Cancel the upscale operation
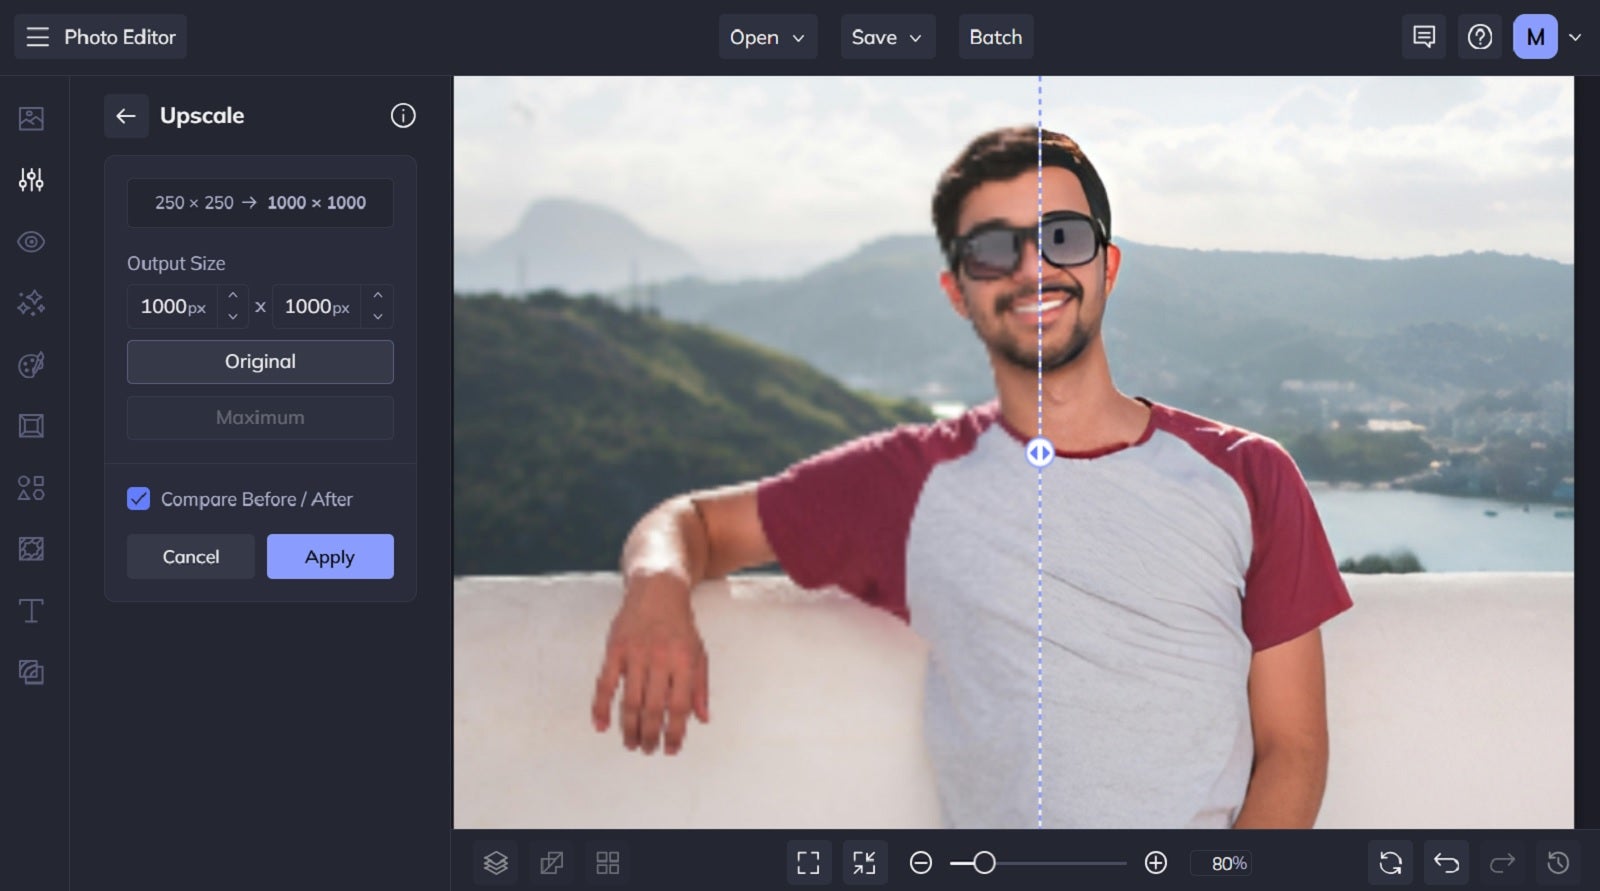This screenshot has width=1600, height=891. (191, 557)
